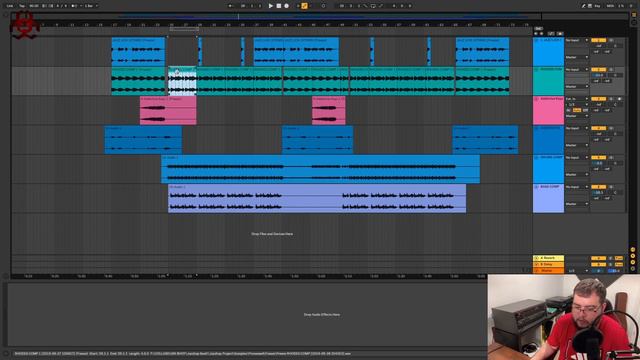
Task: Open the Ext. In input dropdown on pink track
Action: pos(577,99)
